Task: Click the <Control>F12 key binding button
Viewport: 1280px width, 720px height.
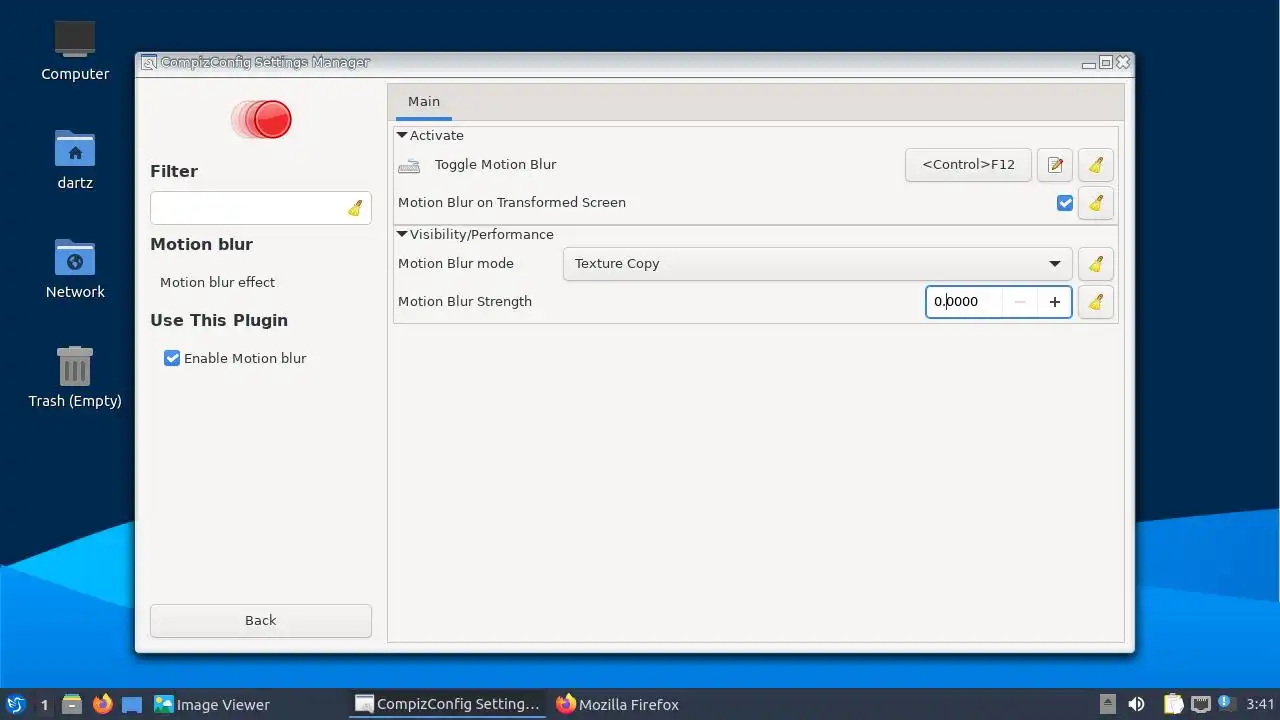Action: coord(968,165)
